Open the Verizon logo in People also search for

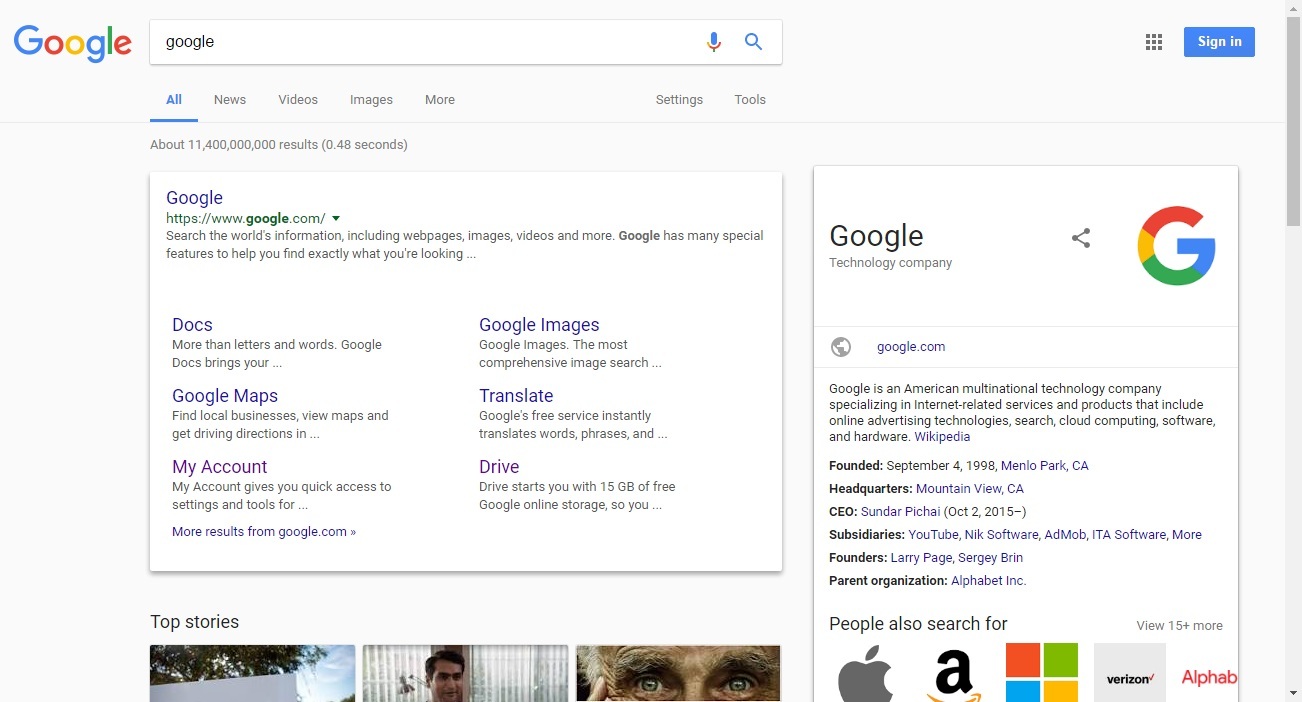tap(1130, 673)
